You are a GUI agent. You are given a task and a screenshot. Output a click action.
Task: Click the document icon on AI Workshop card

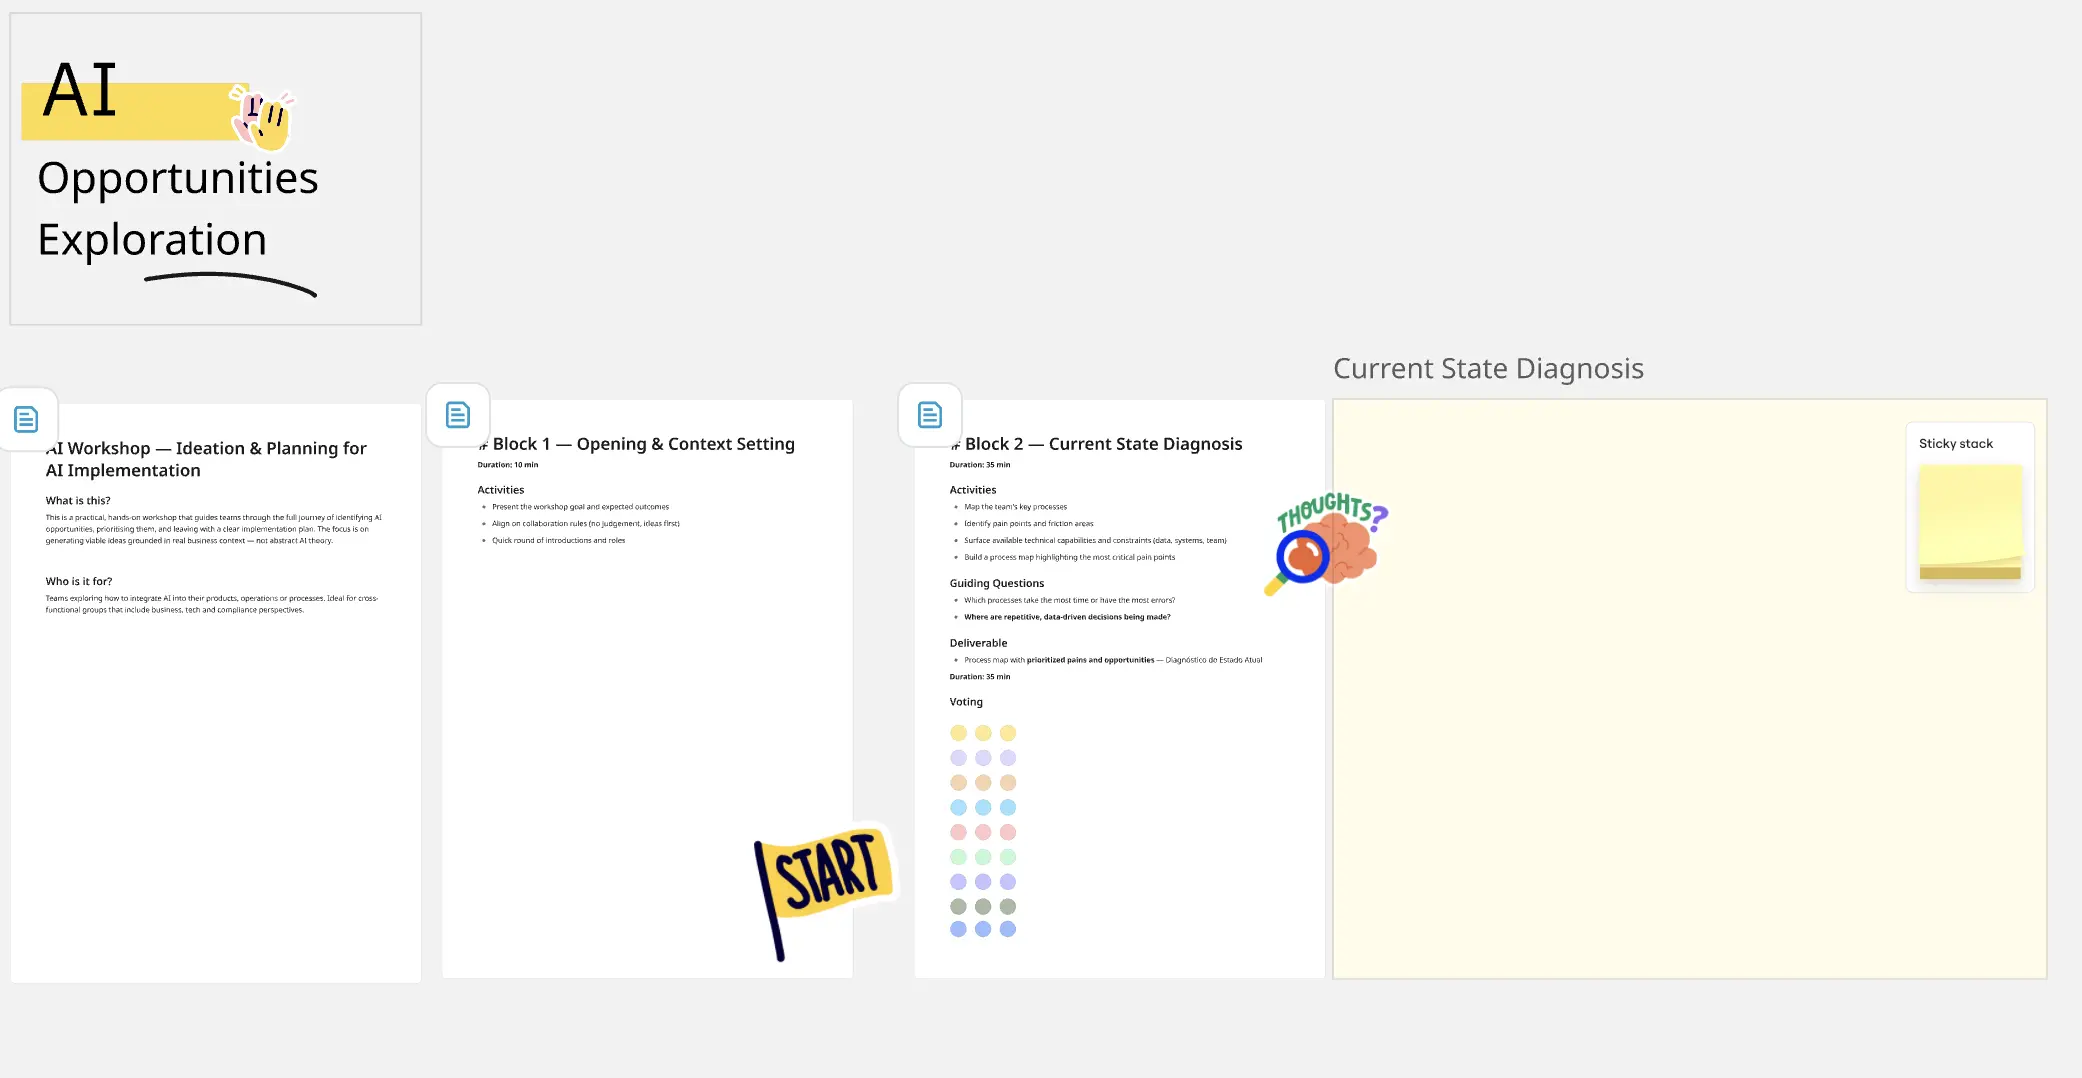[x=26, y=419]
